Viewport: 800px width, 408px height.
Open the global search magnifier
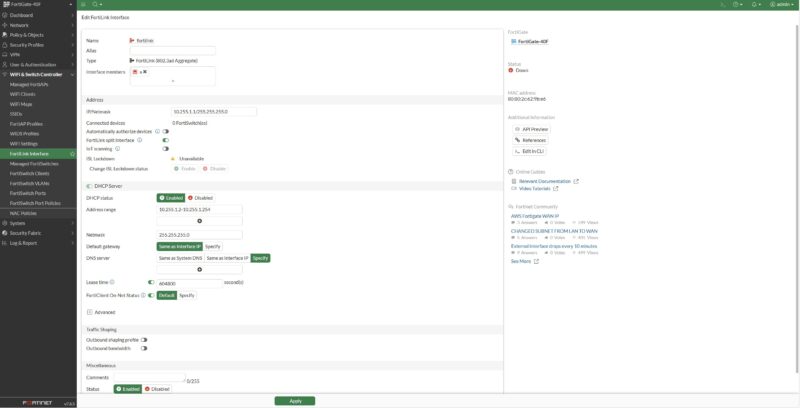95,5
